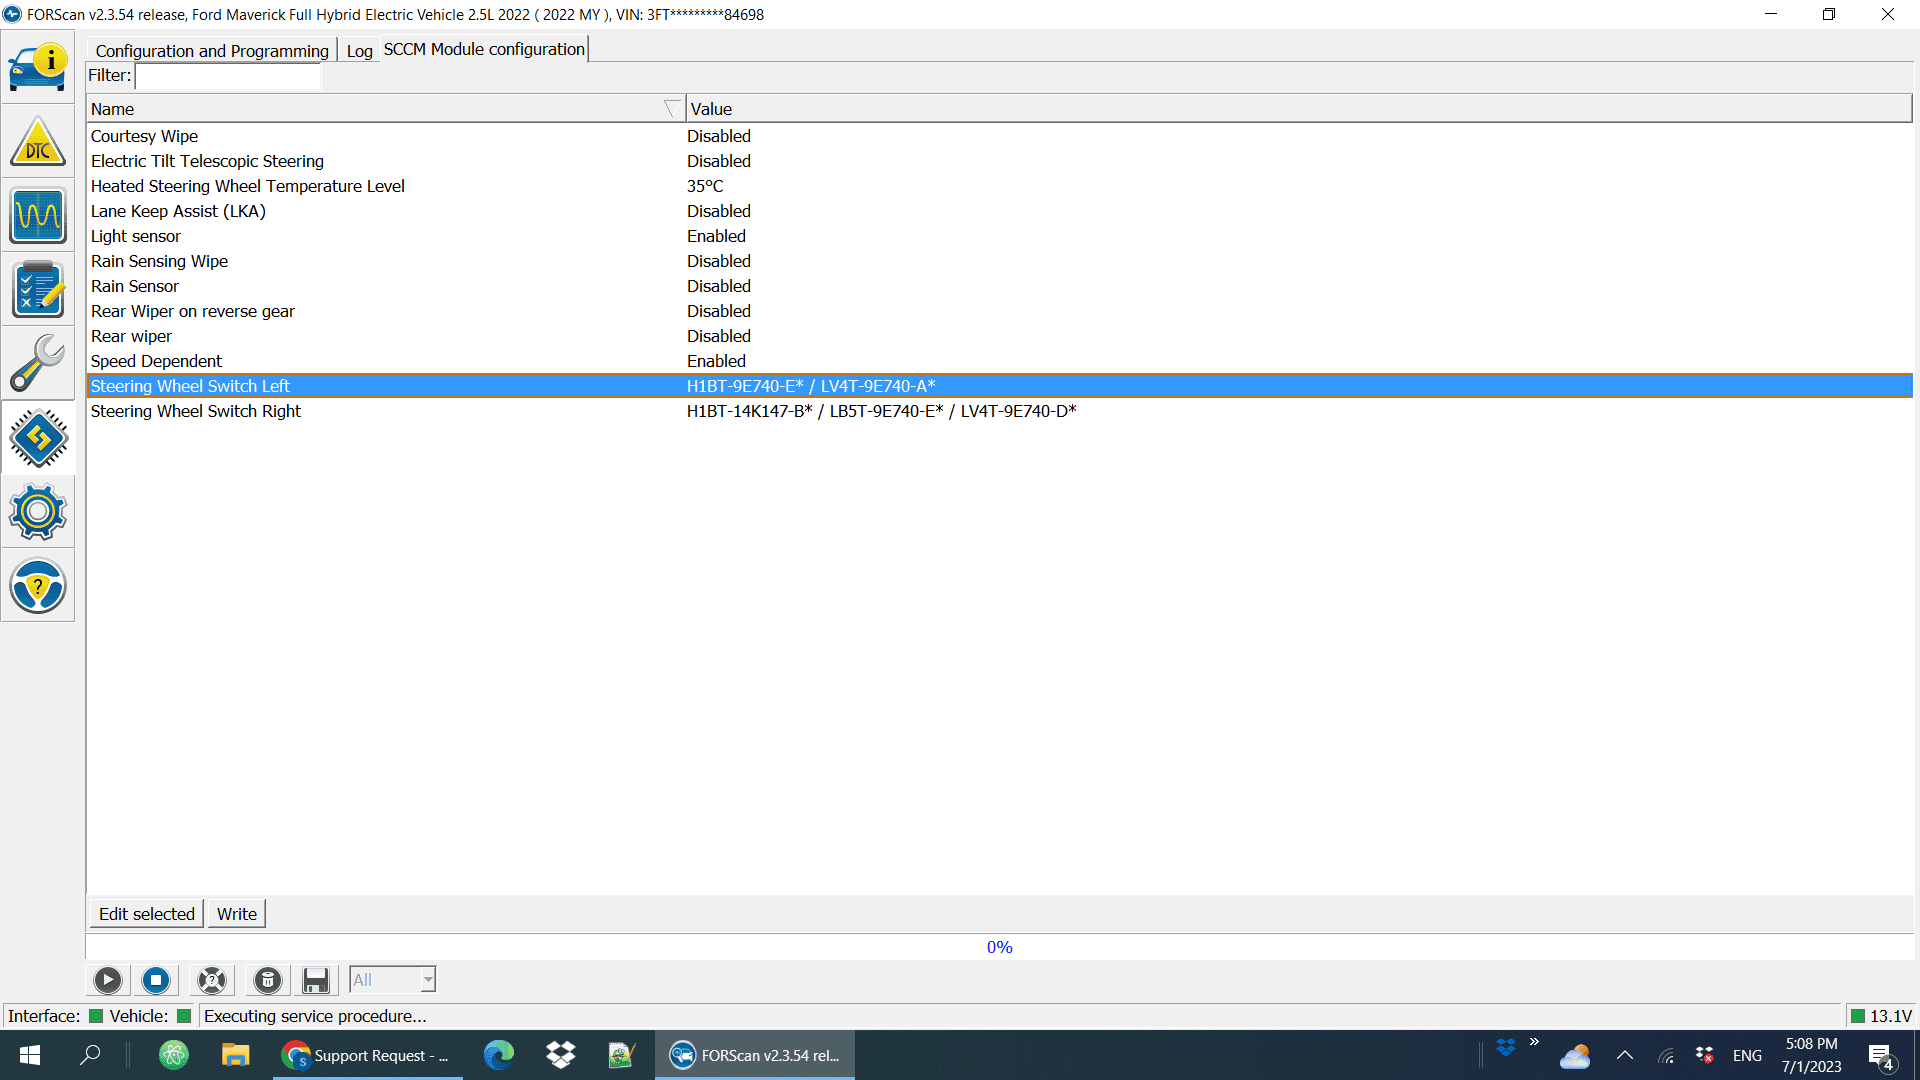Switch to the Log tab

(359, 51)
